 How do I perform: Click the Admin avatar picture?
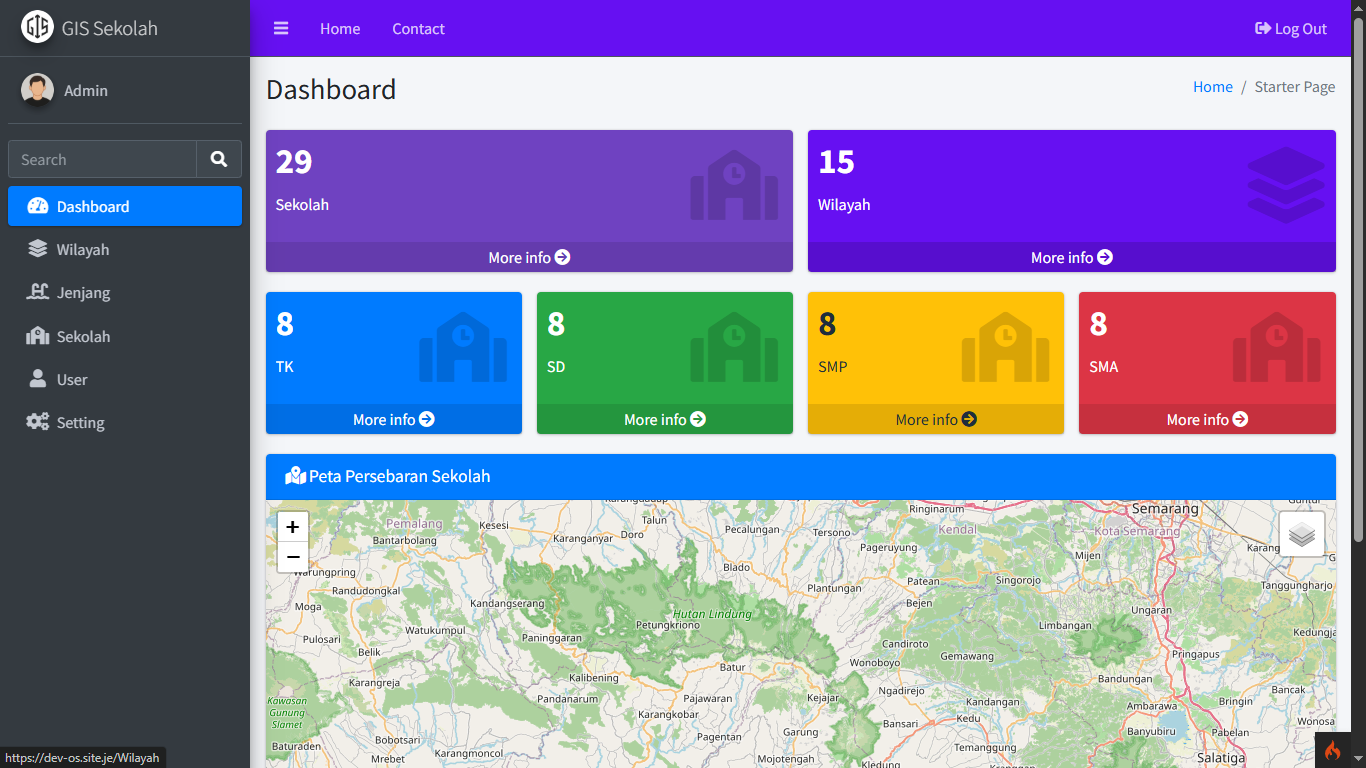37,90
